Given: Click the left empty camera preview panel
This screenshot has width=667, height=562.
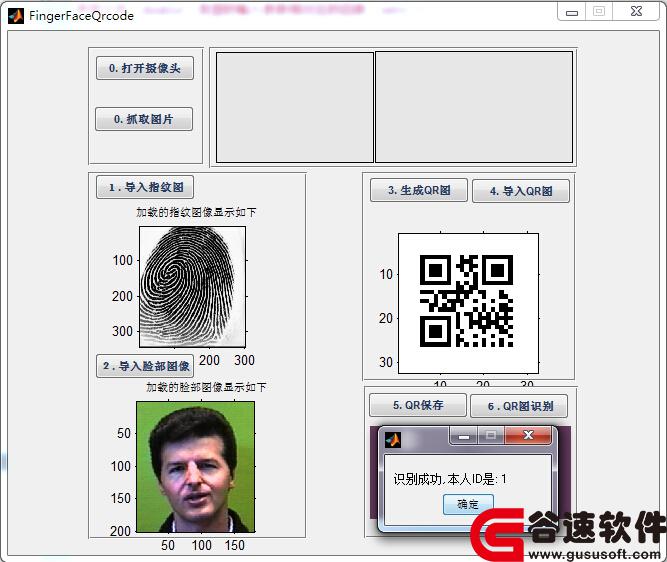Looking at the screenshot, I should point(295,107).
